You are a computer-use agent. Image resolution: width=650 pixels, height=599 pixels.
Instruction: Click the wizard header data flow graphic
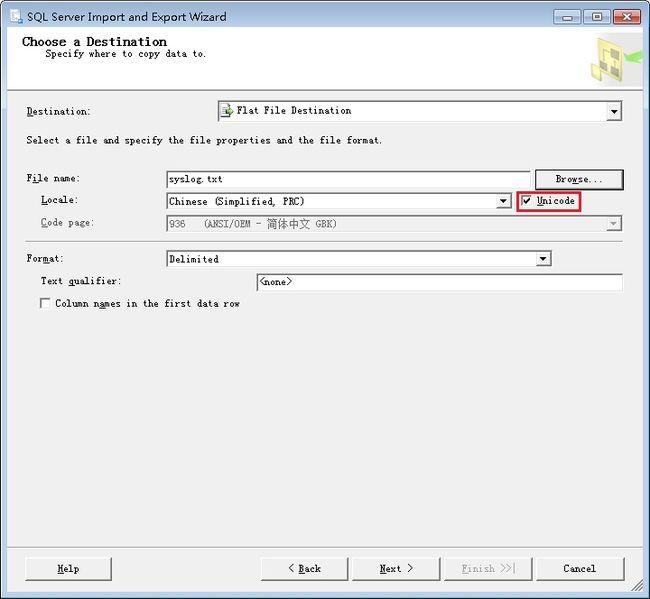tap(616, 60)
